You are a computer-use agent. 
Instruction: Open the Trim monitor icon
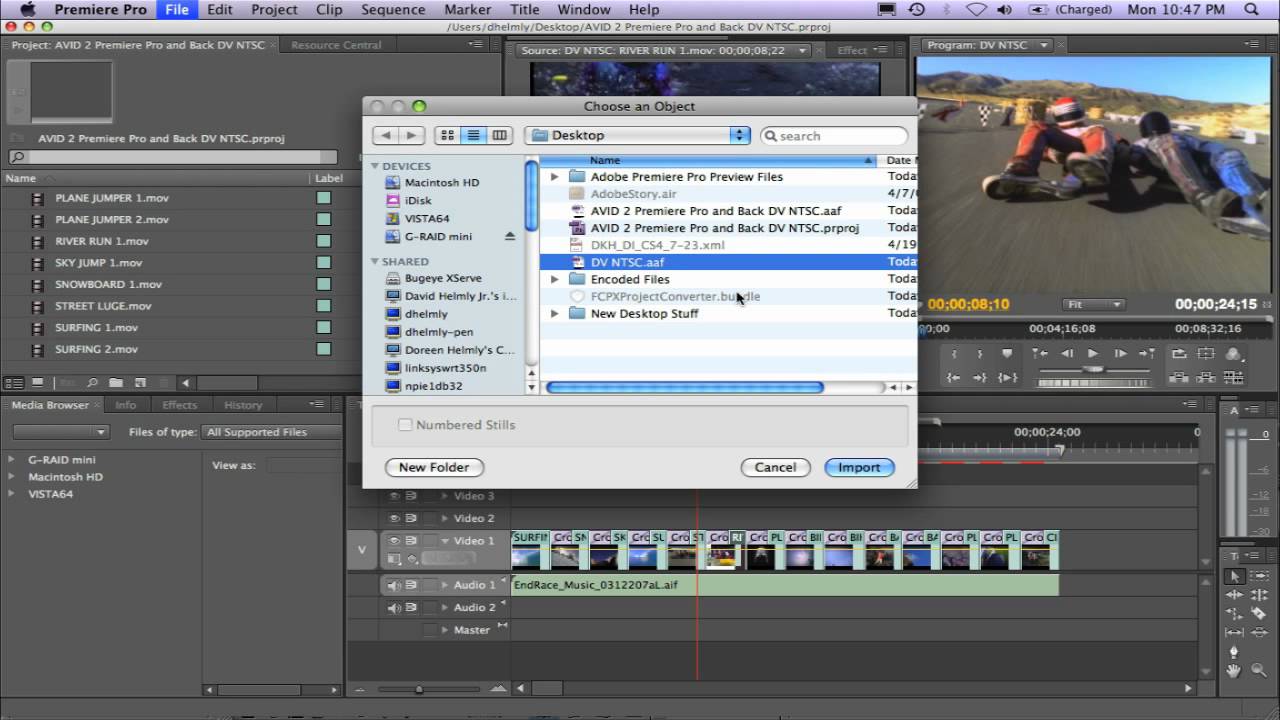1234,378
